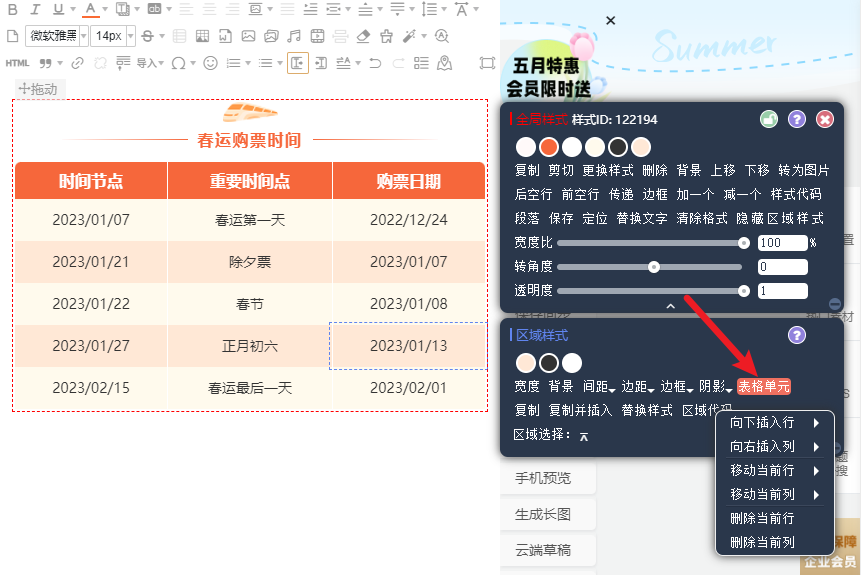The height and width of the screenshot is (575, 861).
Task: Toggle underline formatting
Action: (58, 9)
